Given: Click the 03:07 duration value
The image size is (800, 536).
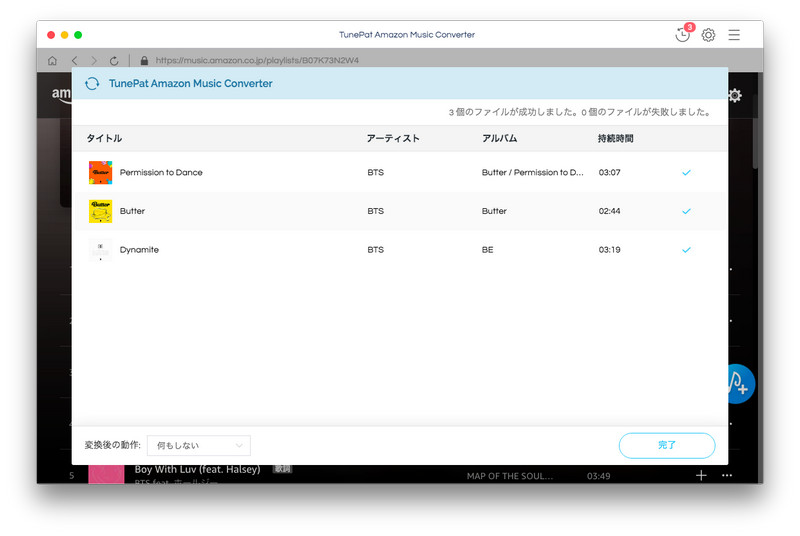Looking at the screenshot, I should [x=610, y=172].
